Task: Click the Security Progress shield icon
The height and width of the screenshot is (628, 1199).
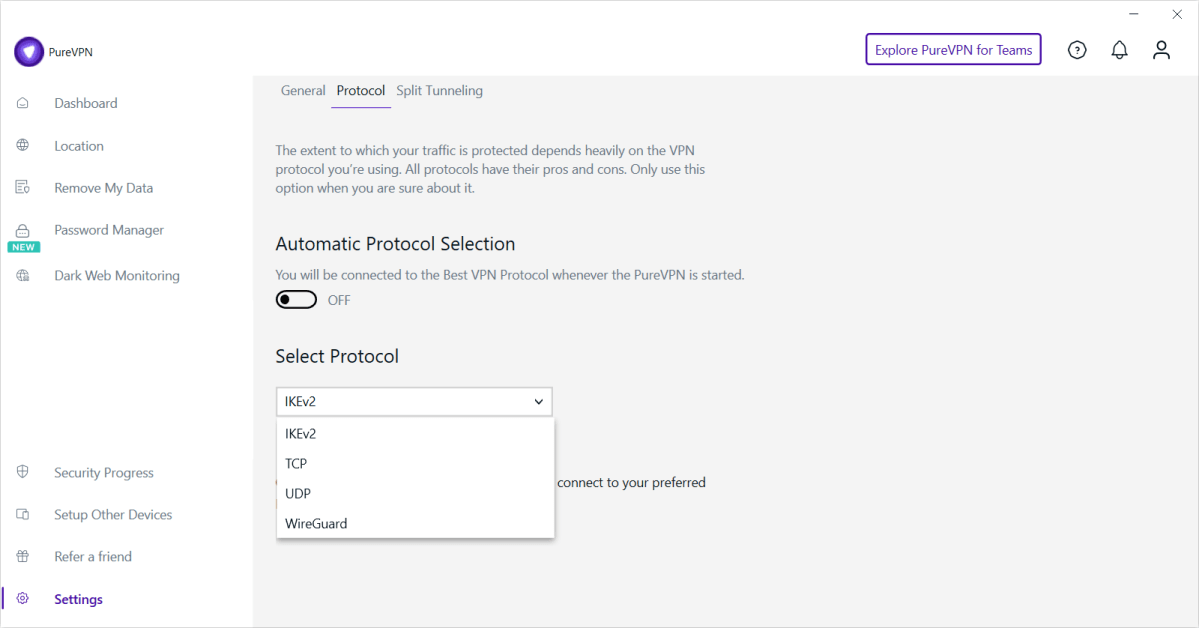Action: (x=23, y=472)
